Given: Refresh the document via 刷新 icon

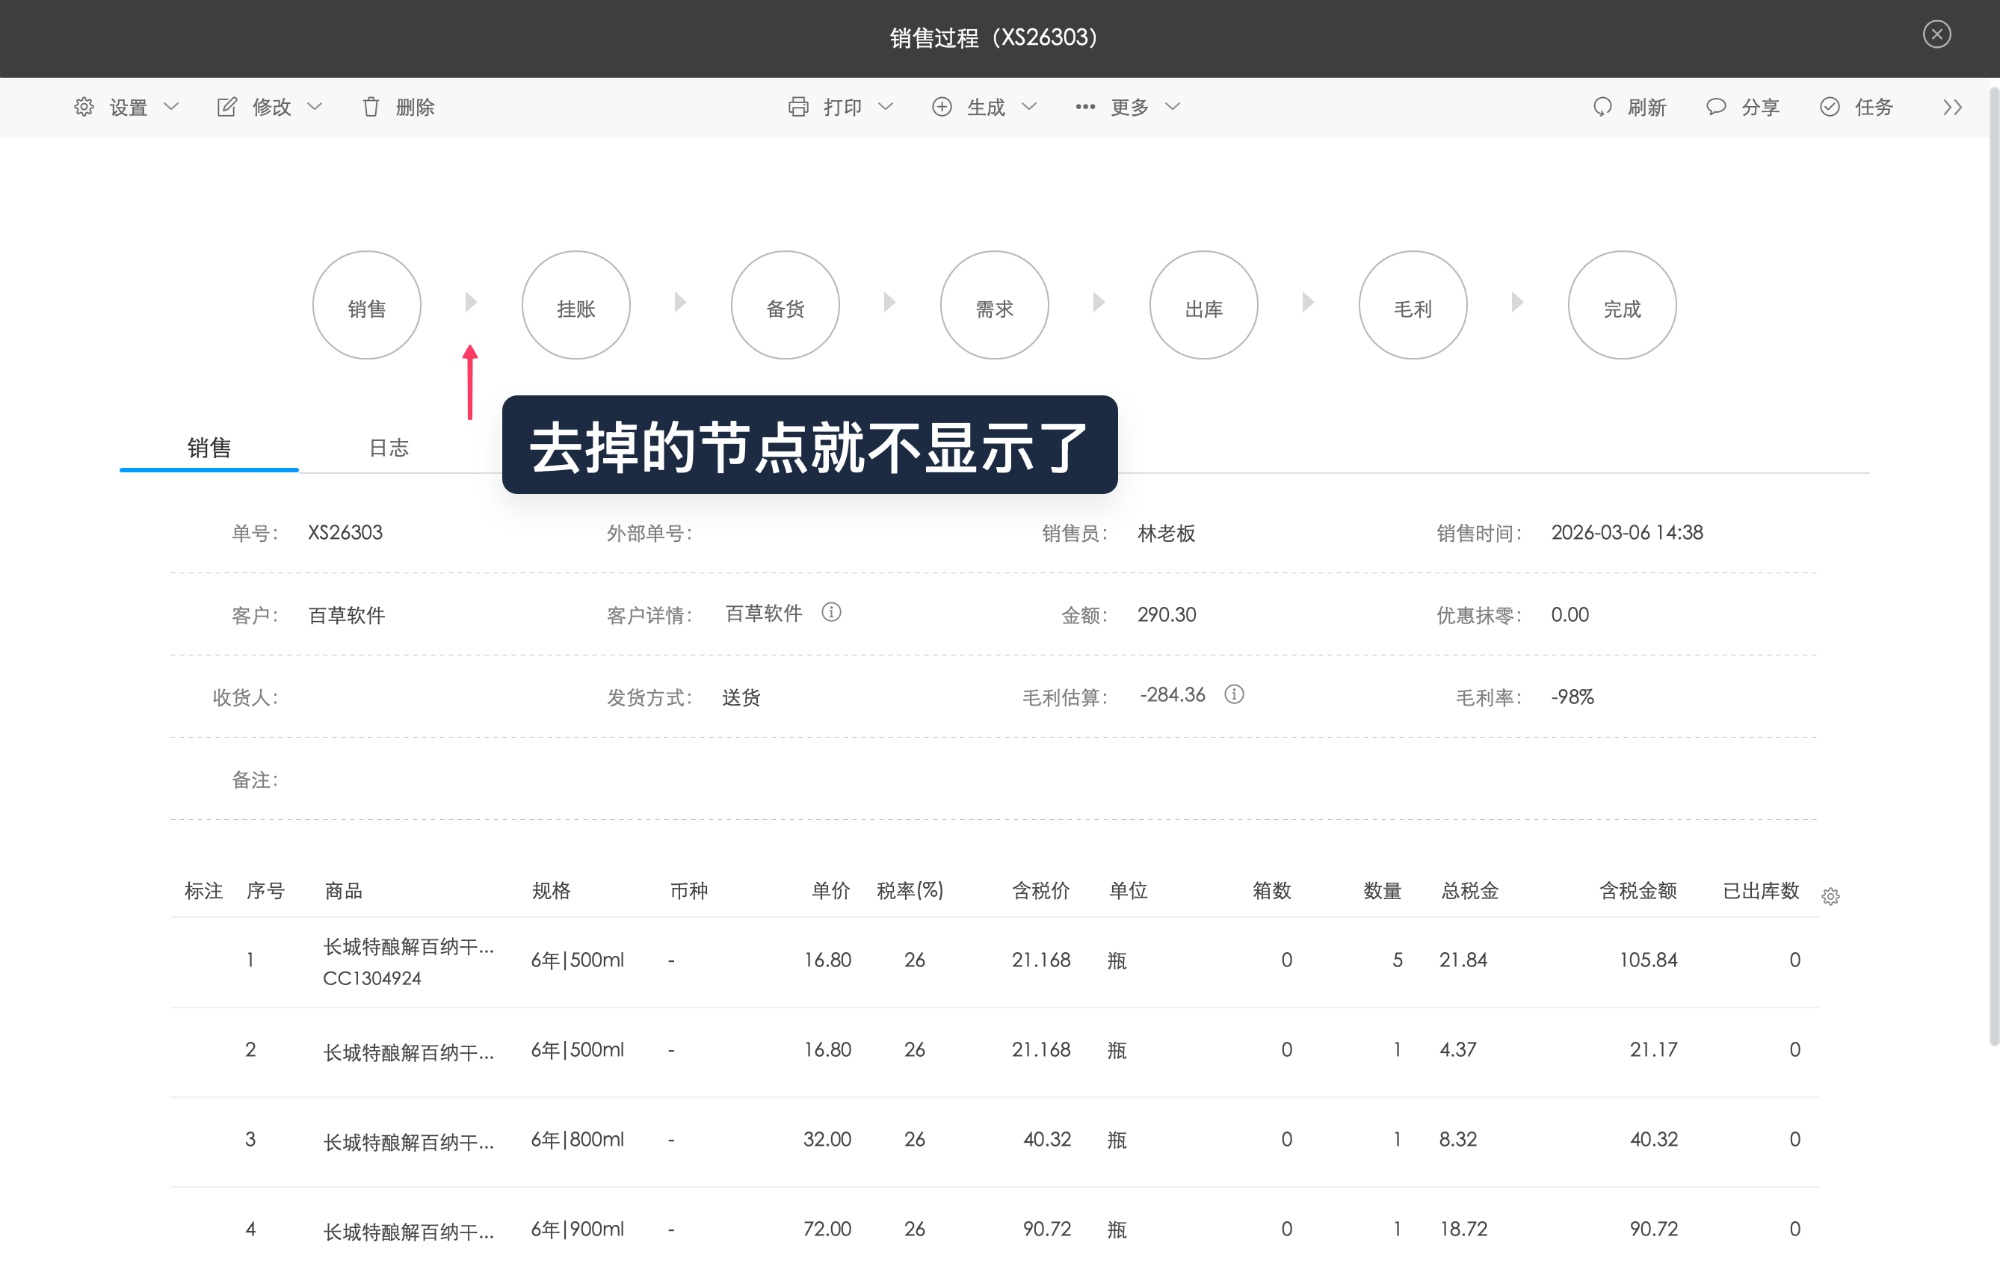Looking at the screenshot, I should (x=1604, y=107).
